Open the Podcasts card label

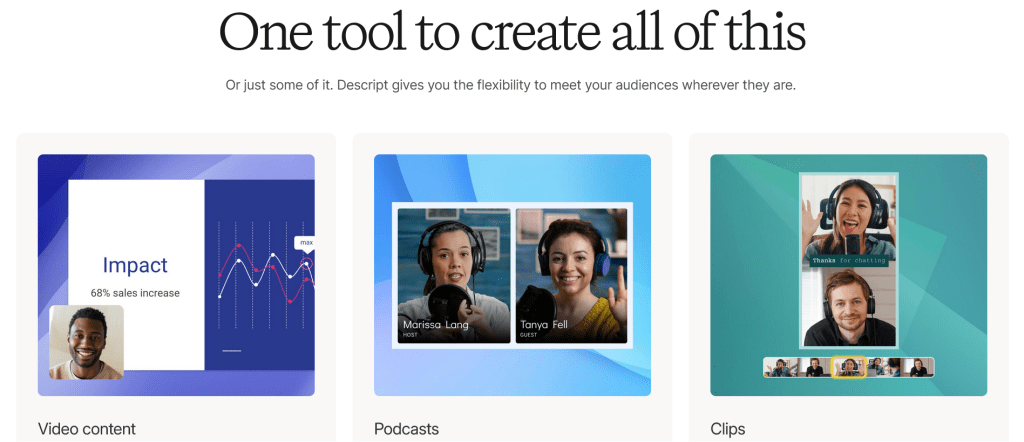pos(406,429)
